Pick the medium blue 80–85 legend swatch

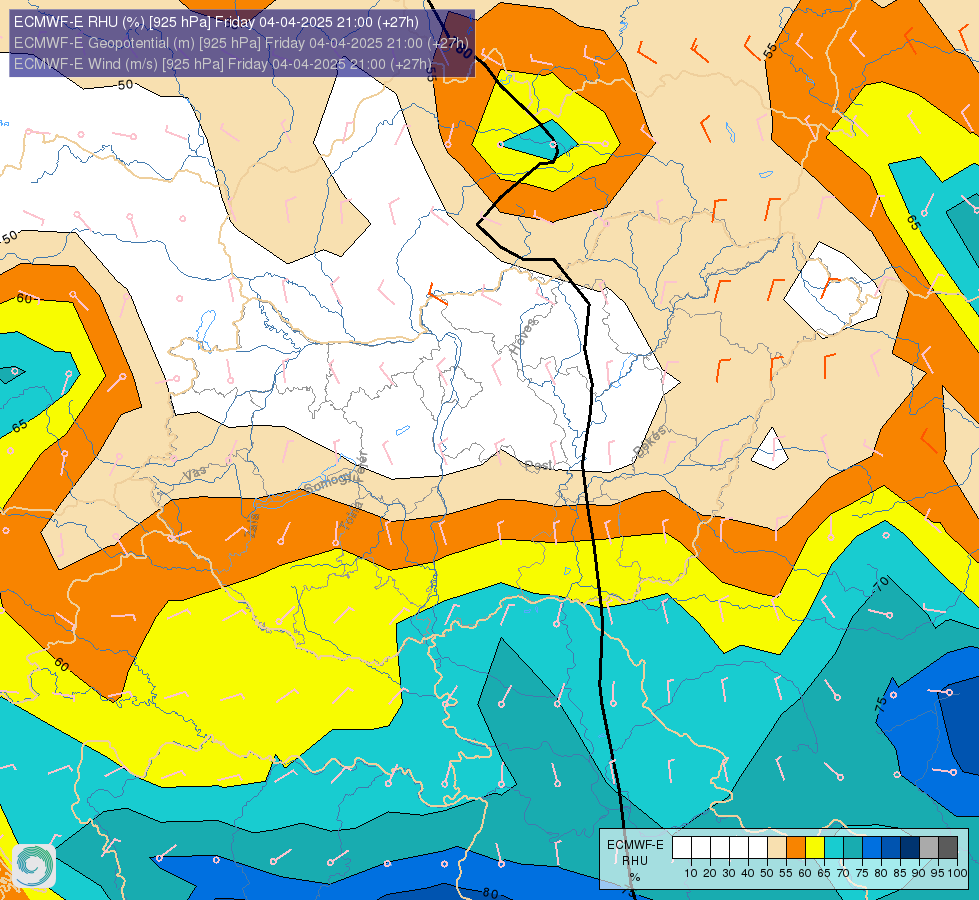(891, 848)
